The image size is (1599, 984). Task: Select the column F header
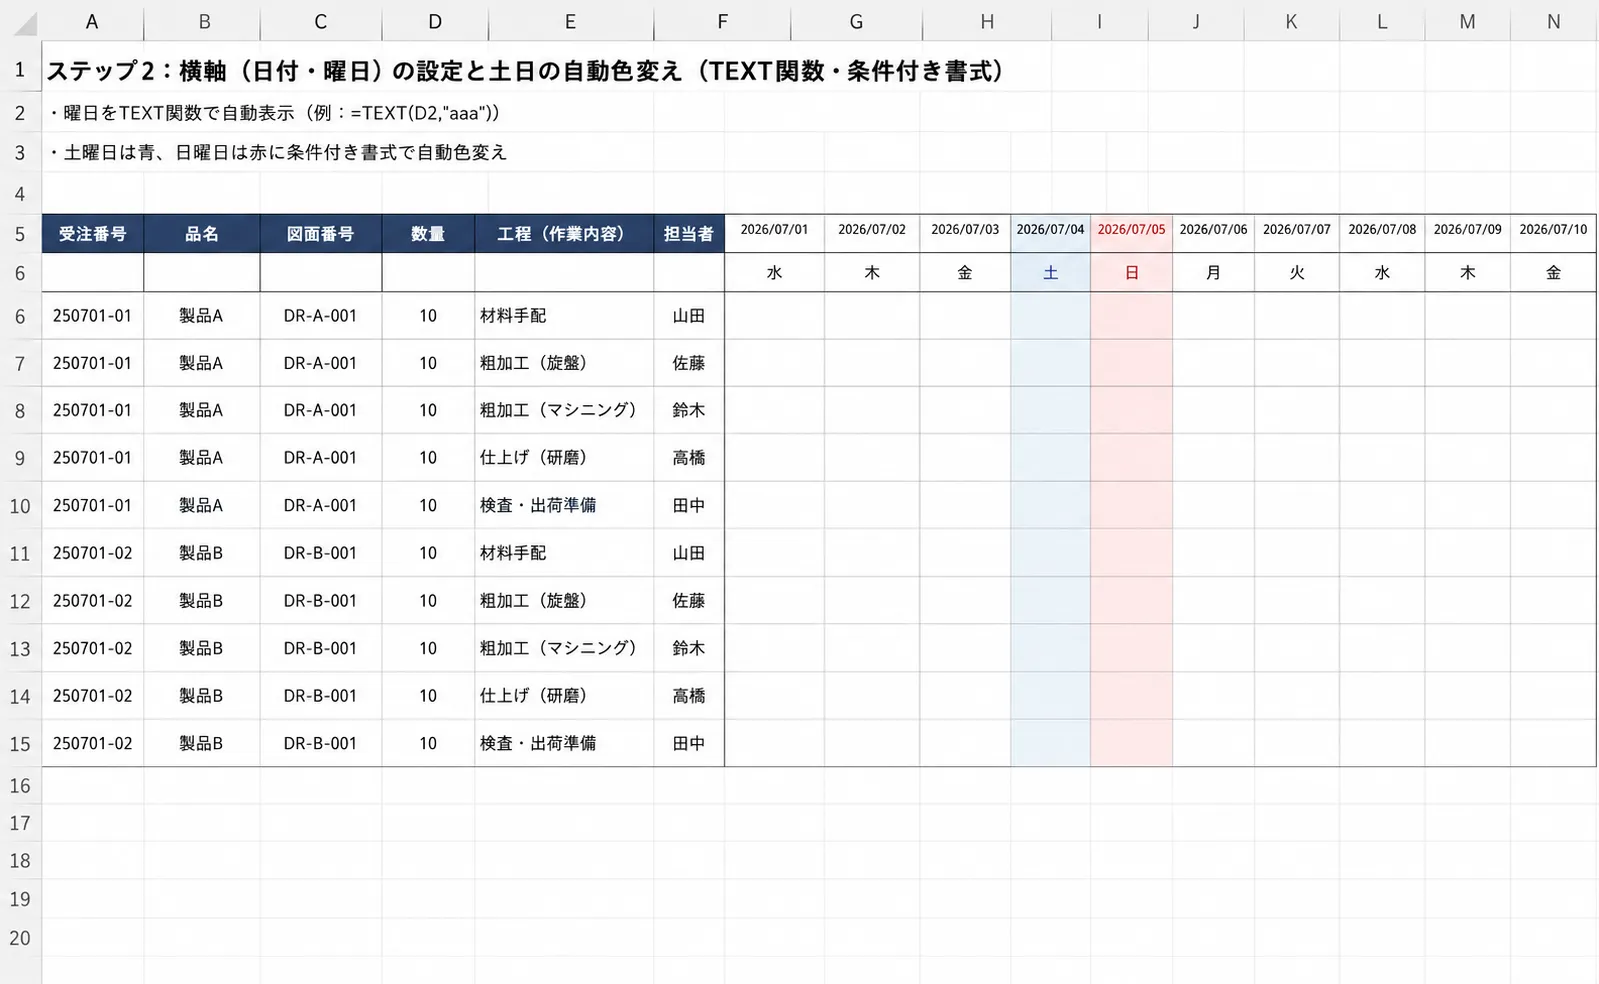pos(722,21)
